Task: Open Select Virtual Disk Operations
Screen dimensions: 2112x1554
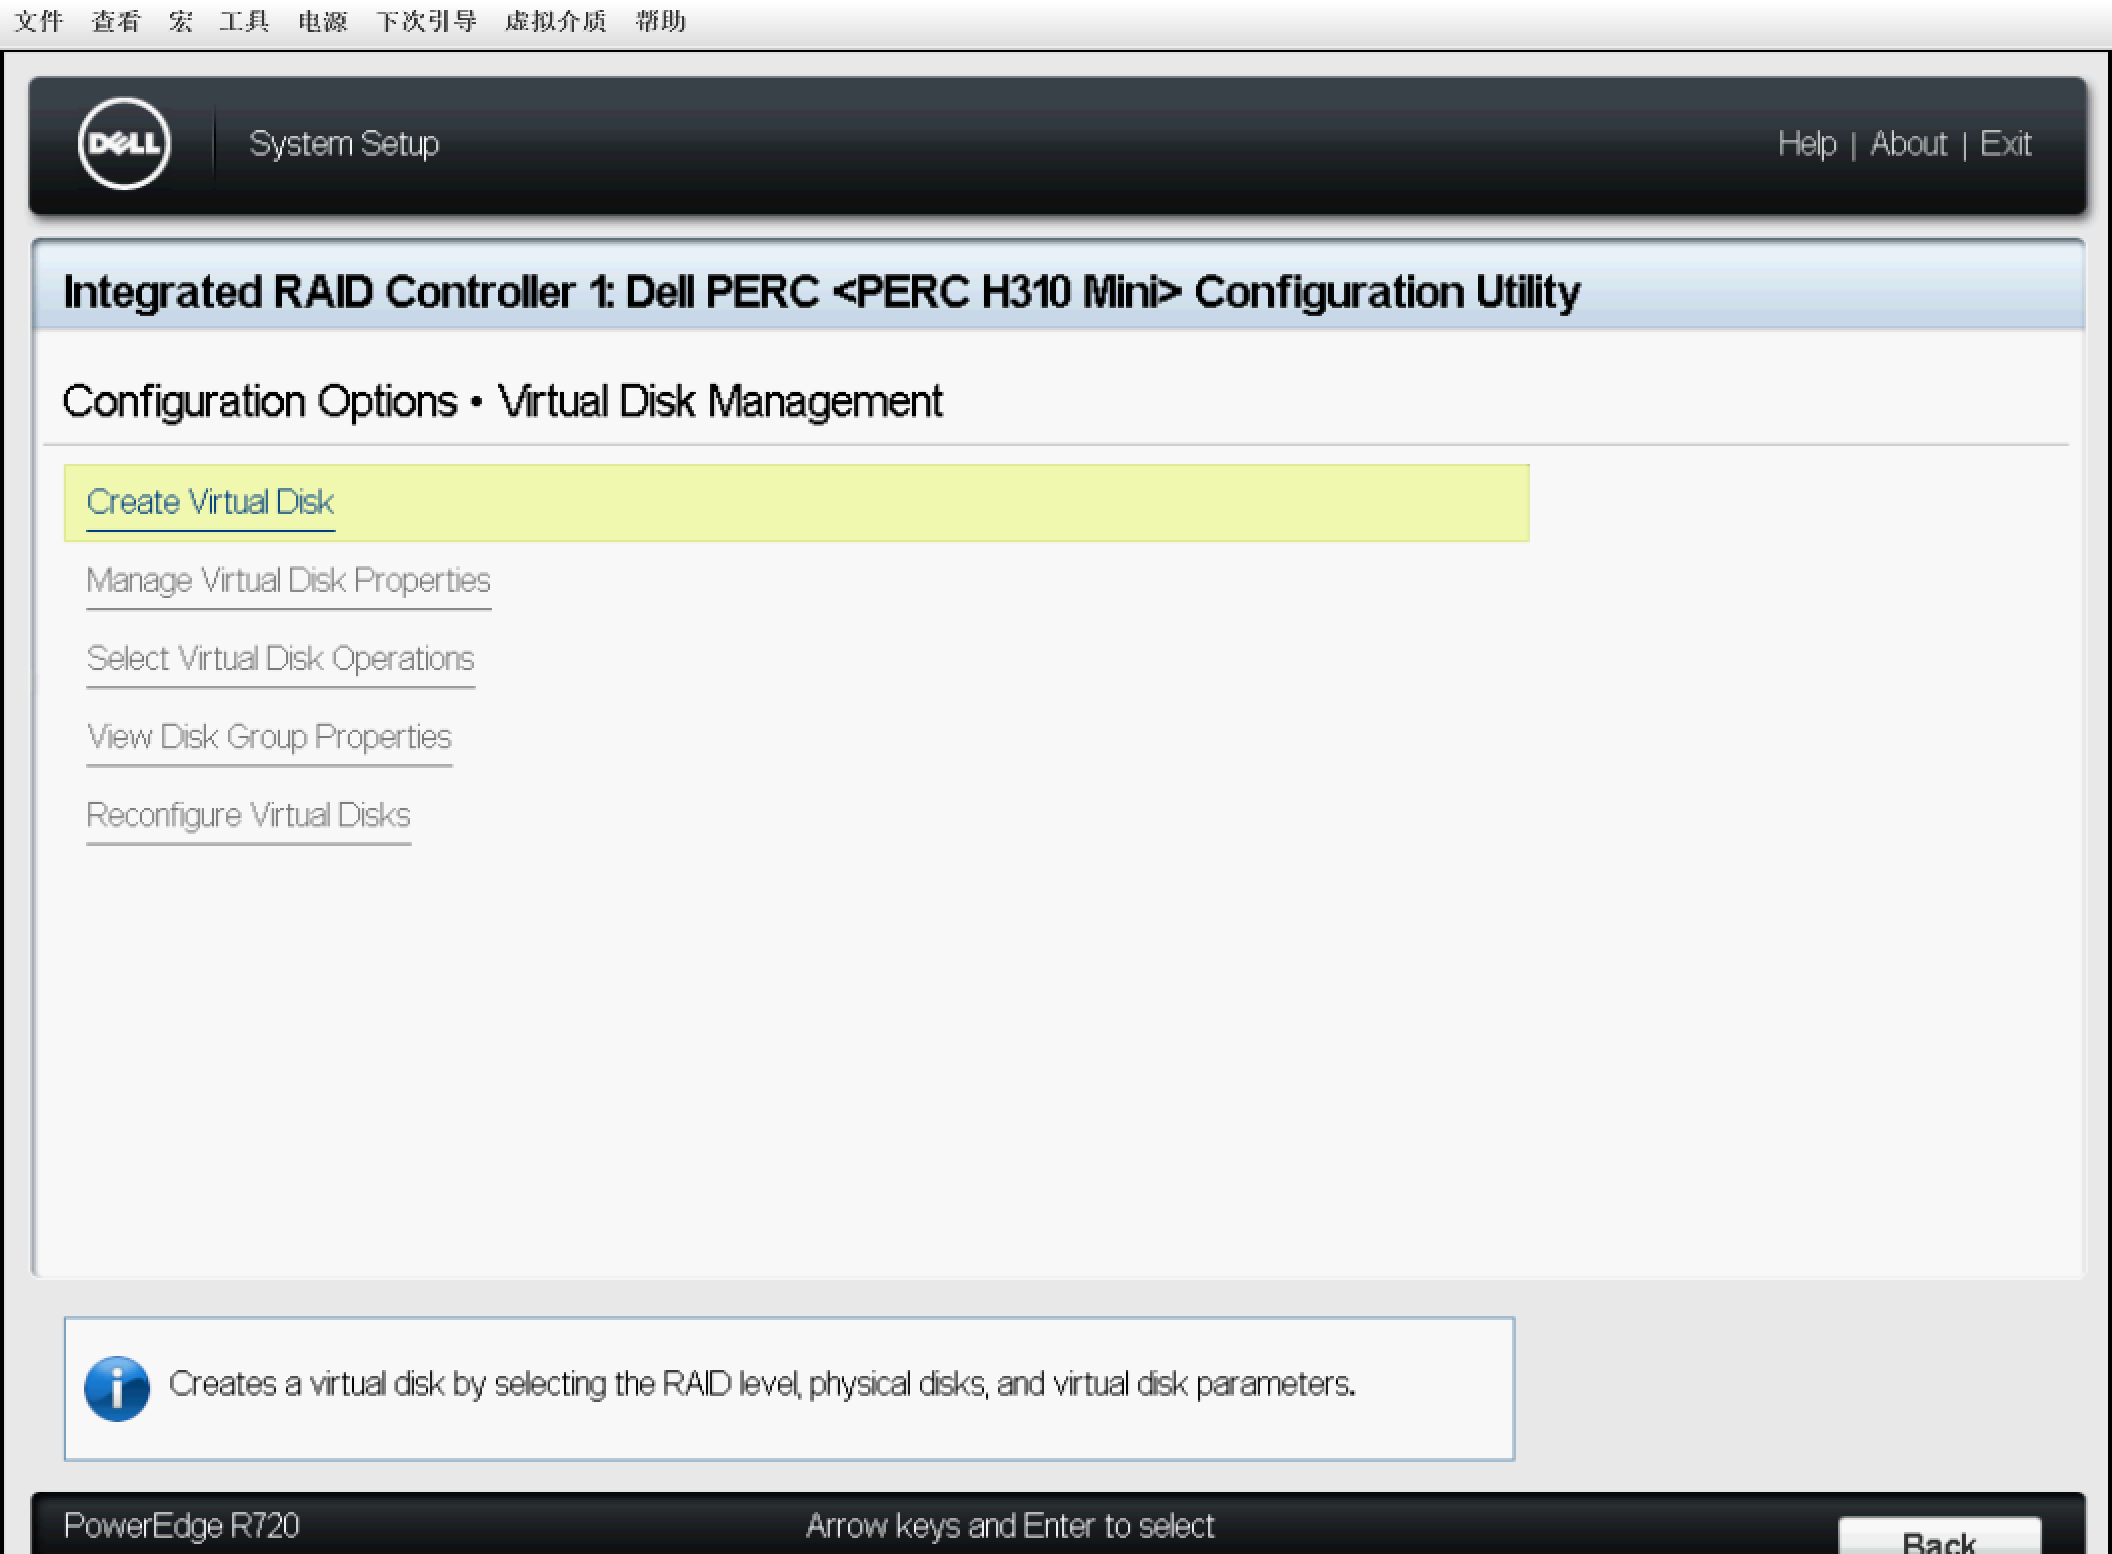Action: [x=280, y=657]
